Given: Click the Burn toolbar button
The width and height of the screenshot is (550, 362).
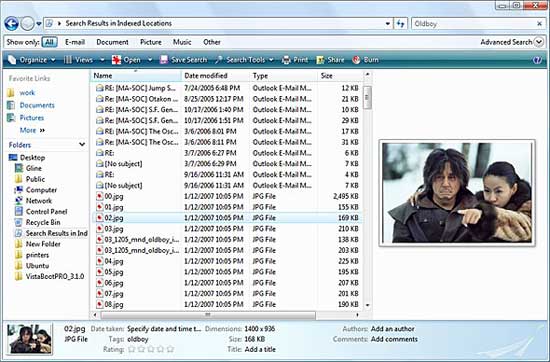Looking at the screenshot, I should tap(365, 60).
